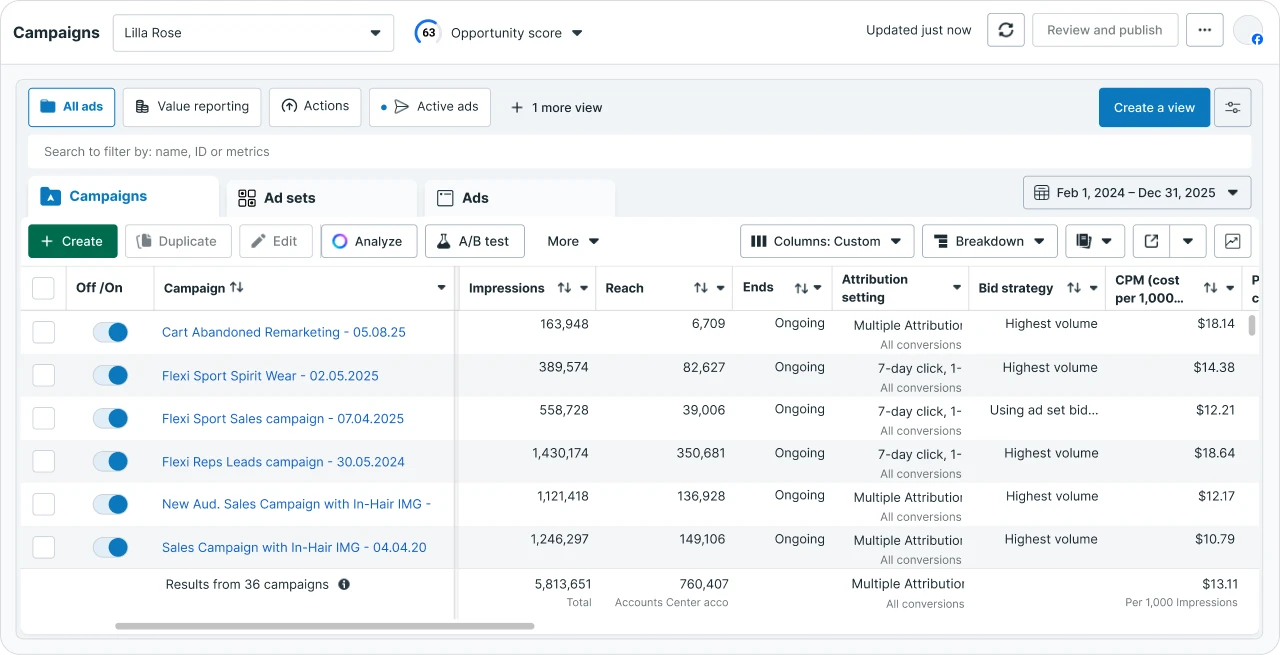Toggle off Cart Abandoned Remarketing campaign

tap(110, 332)
